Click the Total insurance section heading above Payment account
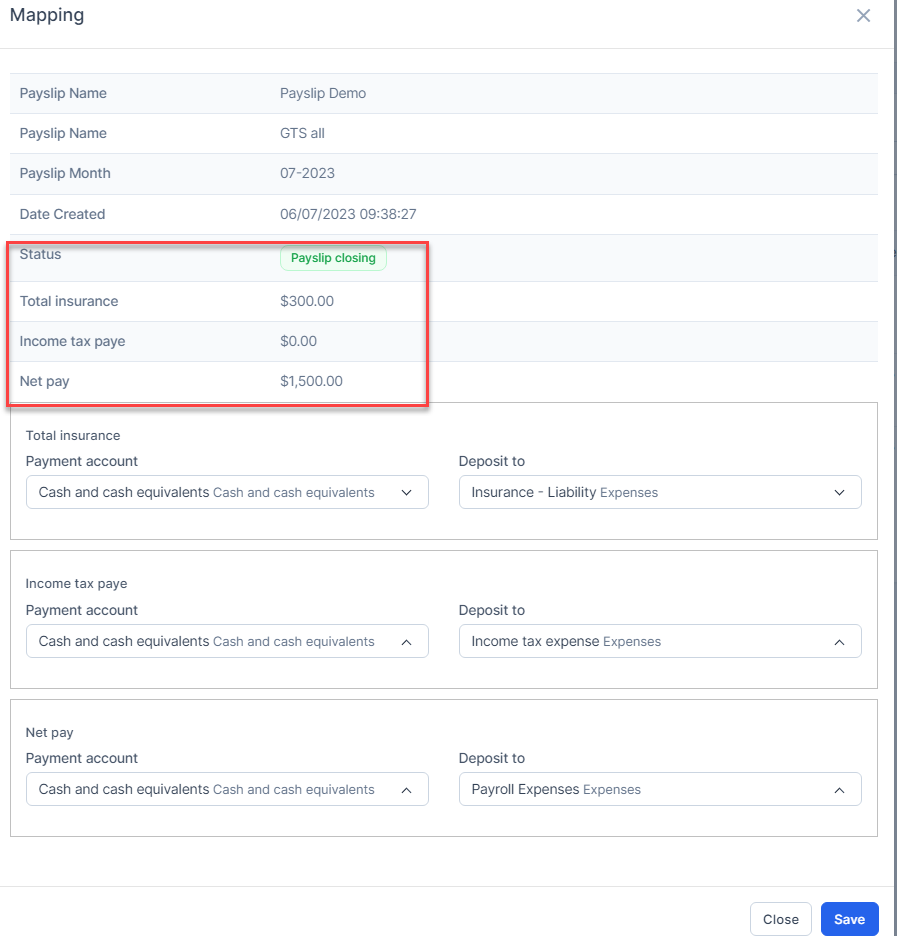The width and height of the screenshot is (897, 936). [73, 436]
